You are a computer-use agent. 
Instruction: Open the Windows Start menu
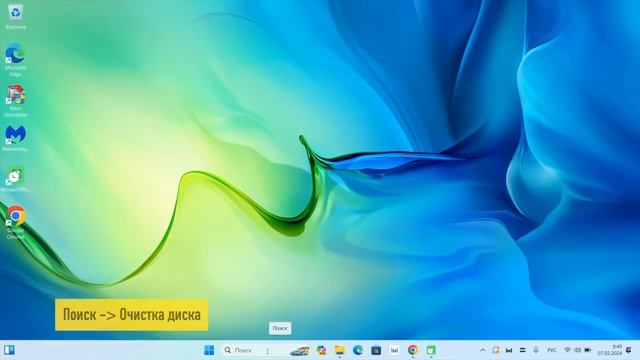pyautogui.click(x=209, y=350)
